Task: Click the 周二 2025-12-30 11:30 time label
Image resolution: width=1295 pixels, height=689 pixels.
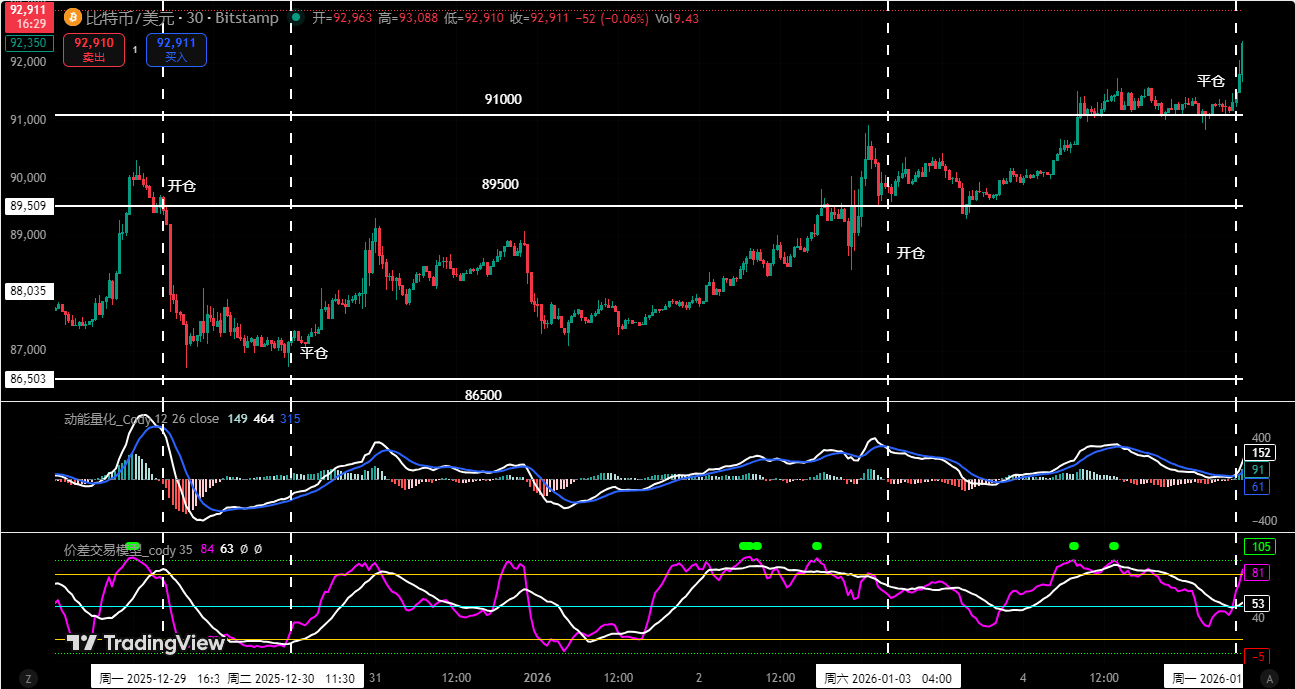Action: click(x=291, y=678)
